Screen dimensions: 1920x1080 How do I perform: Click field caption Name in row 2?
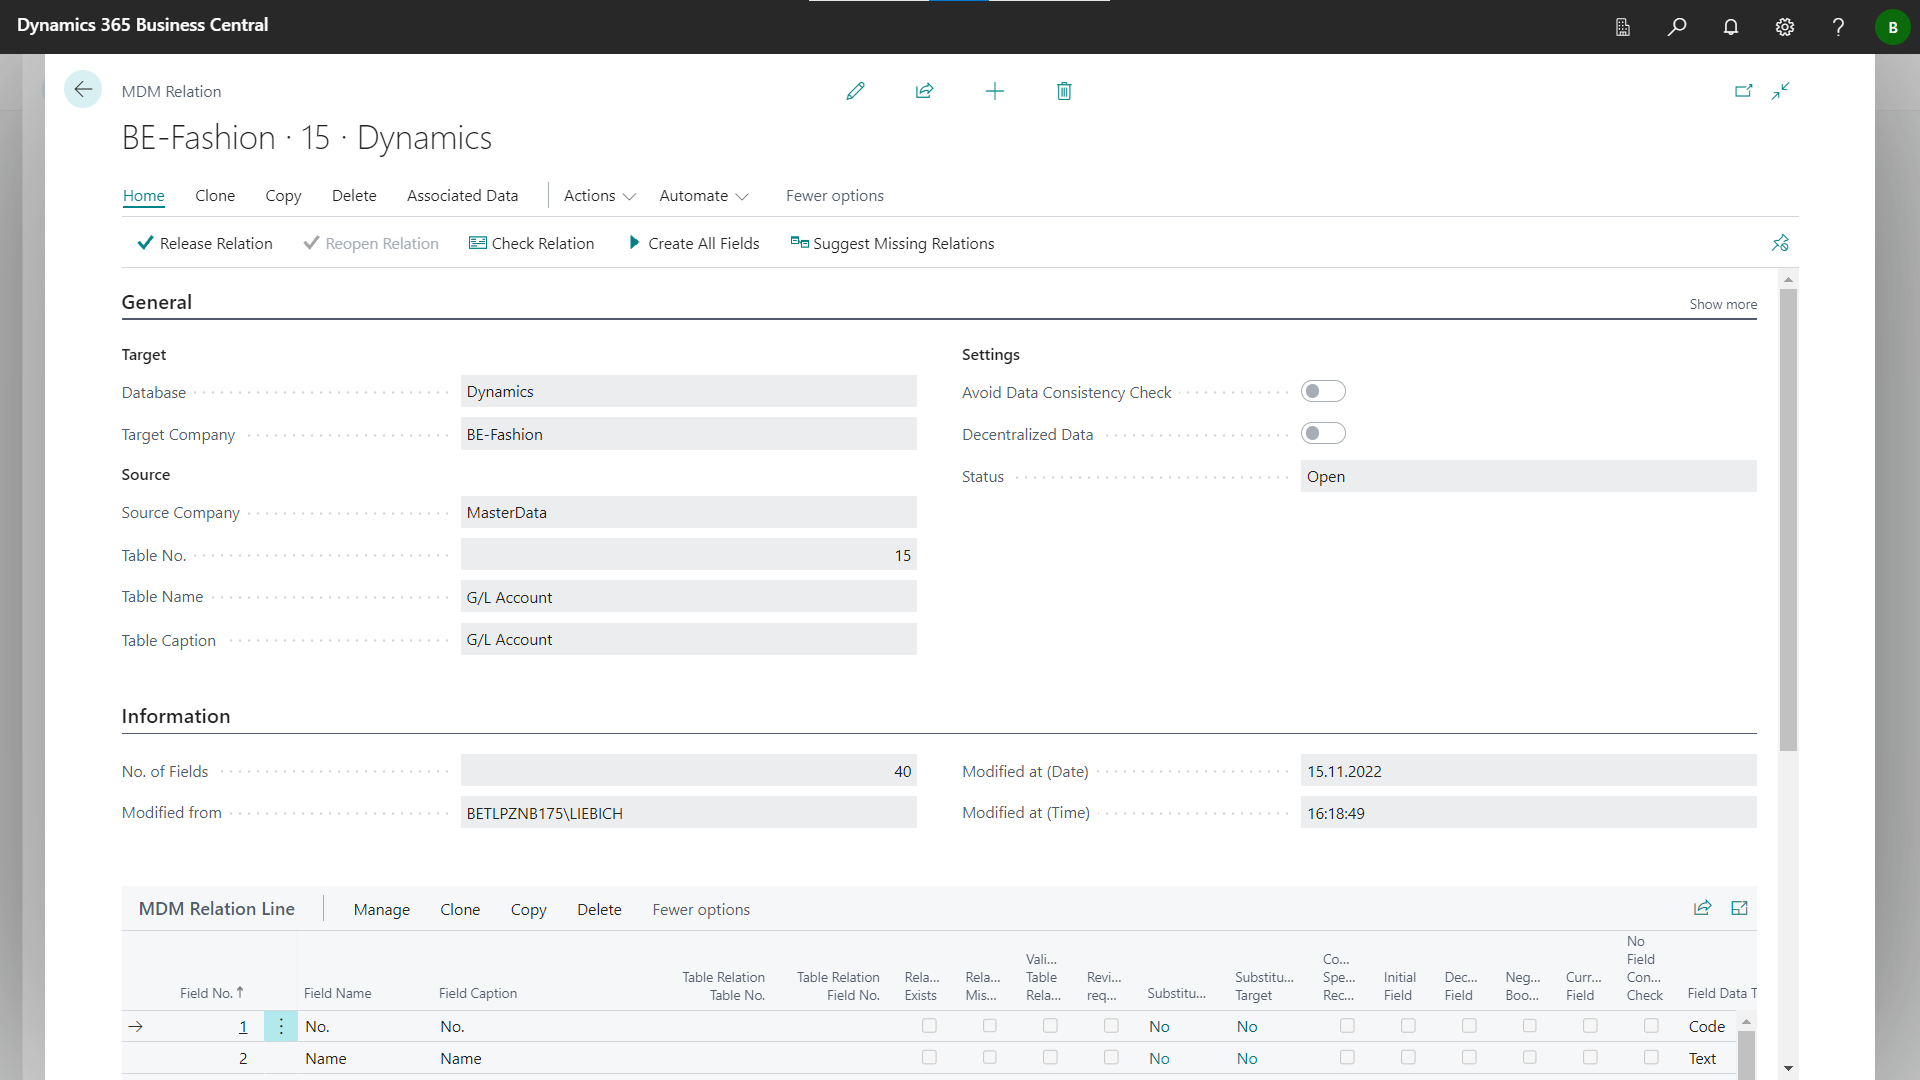(461, 1058)
